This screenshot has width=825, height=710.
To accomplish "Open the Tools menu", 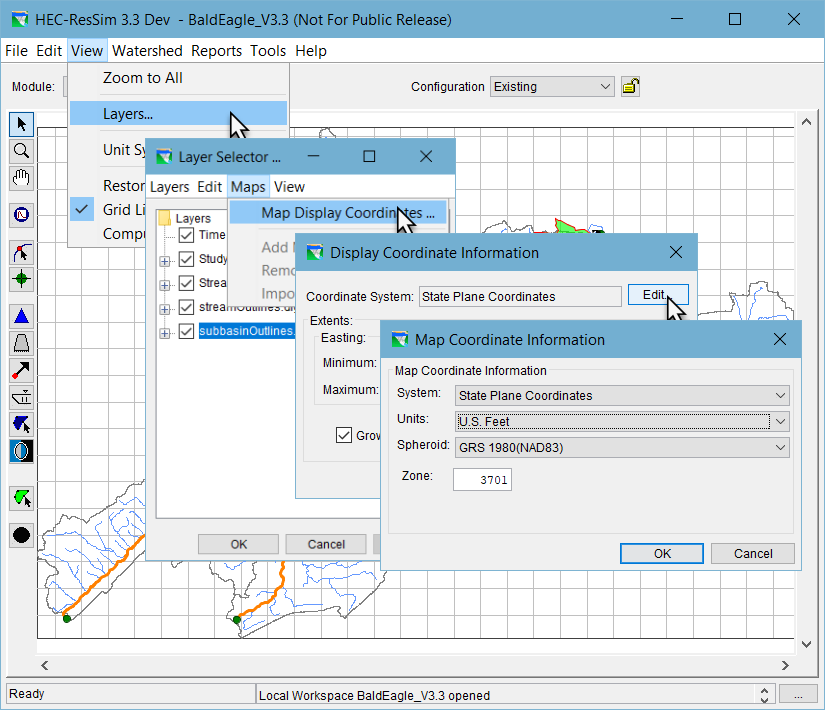I will pos(268,51).
